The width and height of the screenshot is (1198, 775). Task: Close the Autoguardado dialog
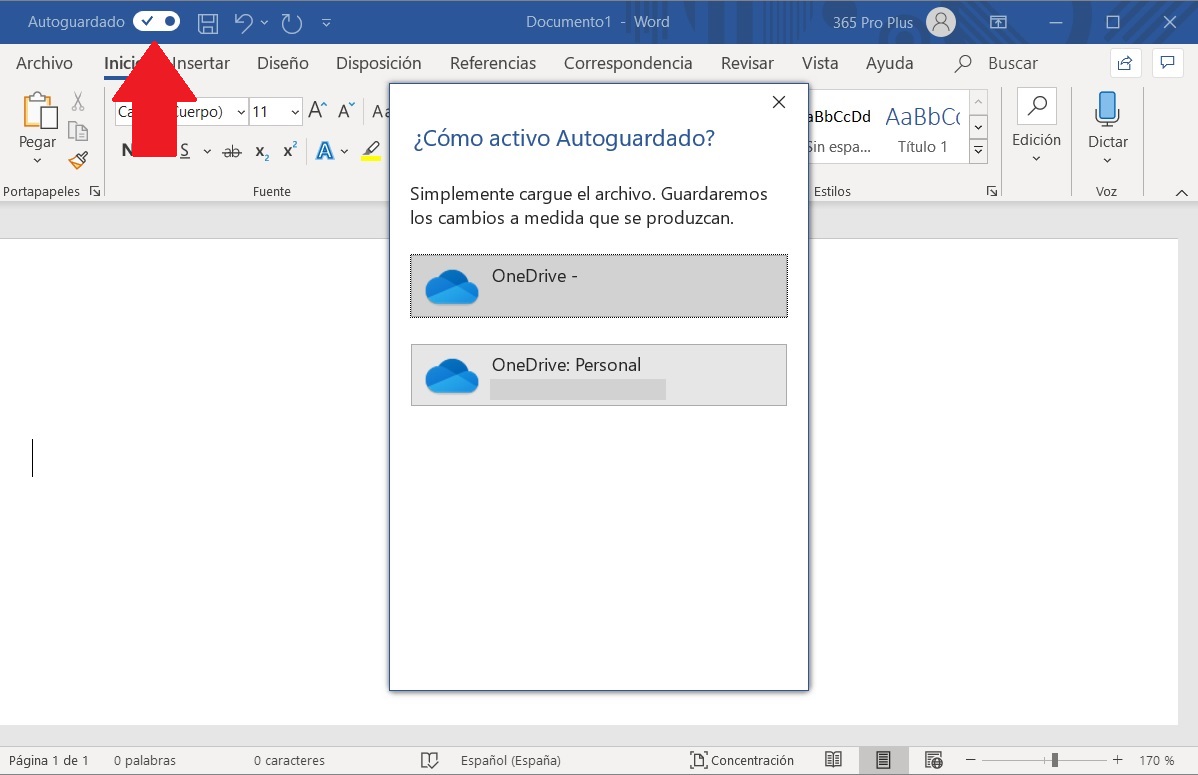pyautogui.click(x=779, y=102)
